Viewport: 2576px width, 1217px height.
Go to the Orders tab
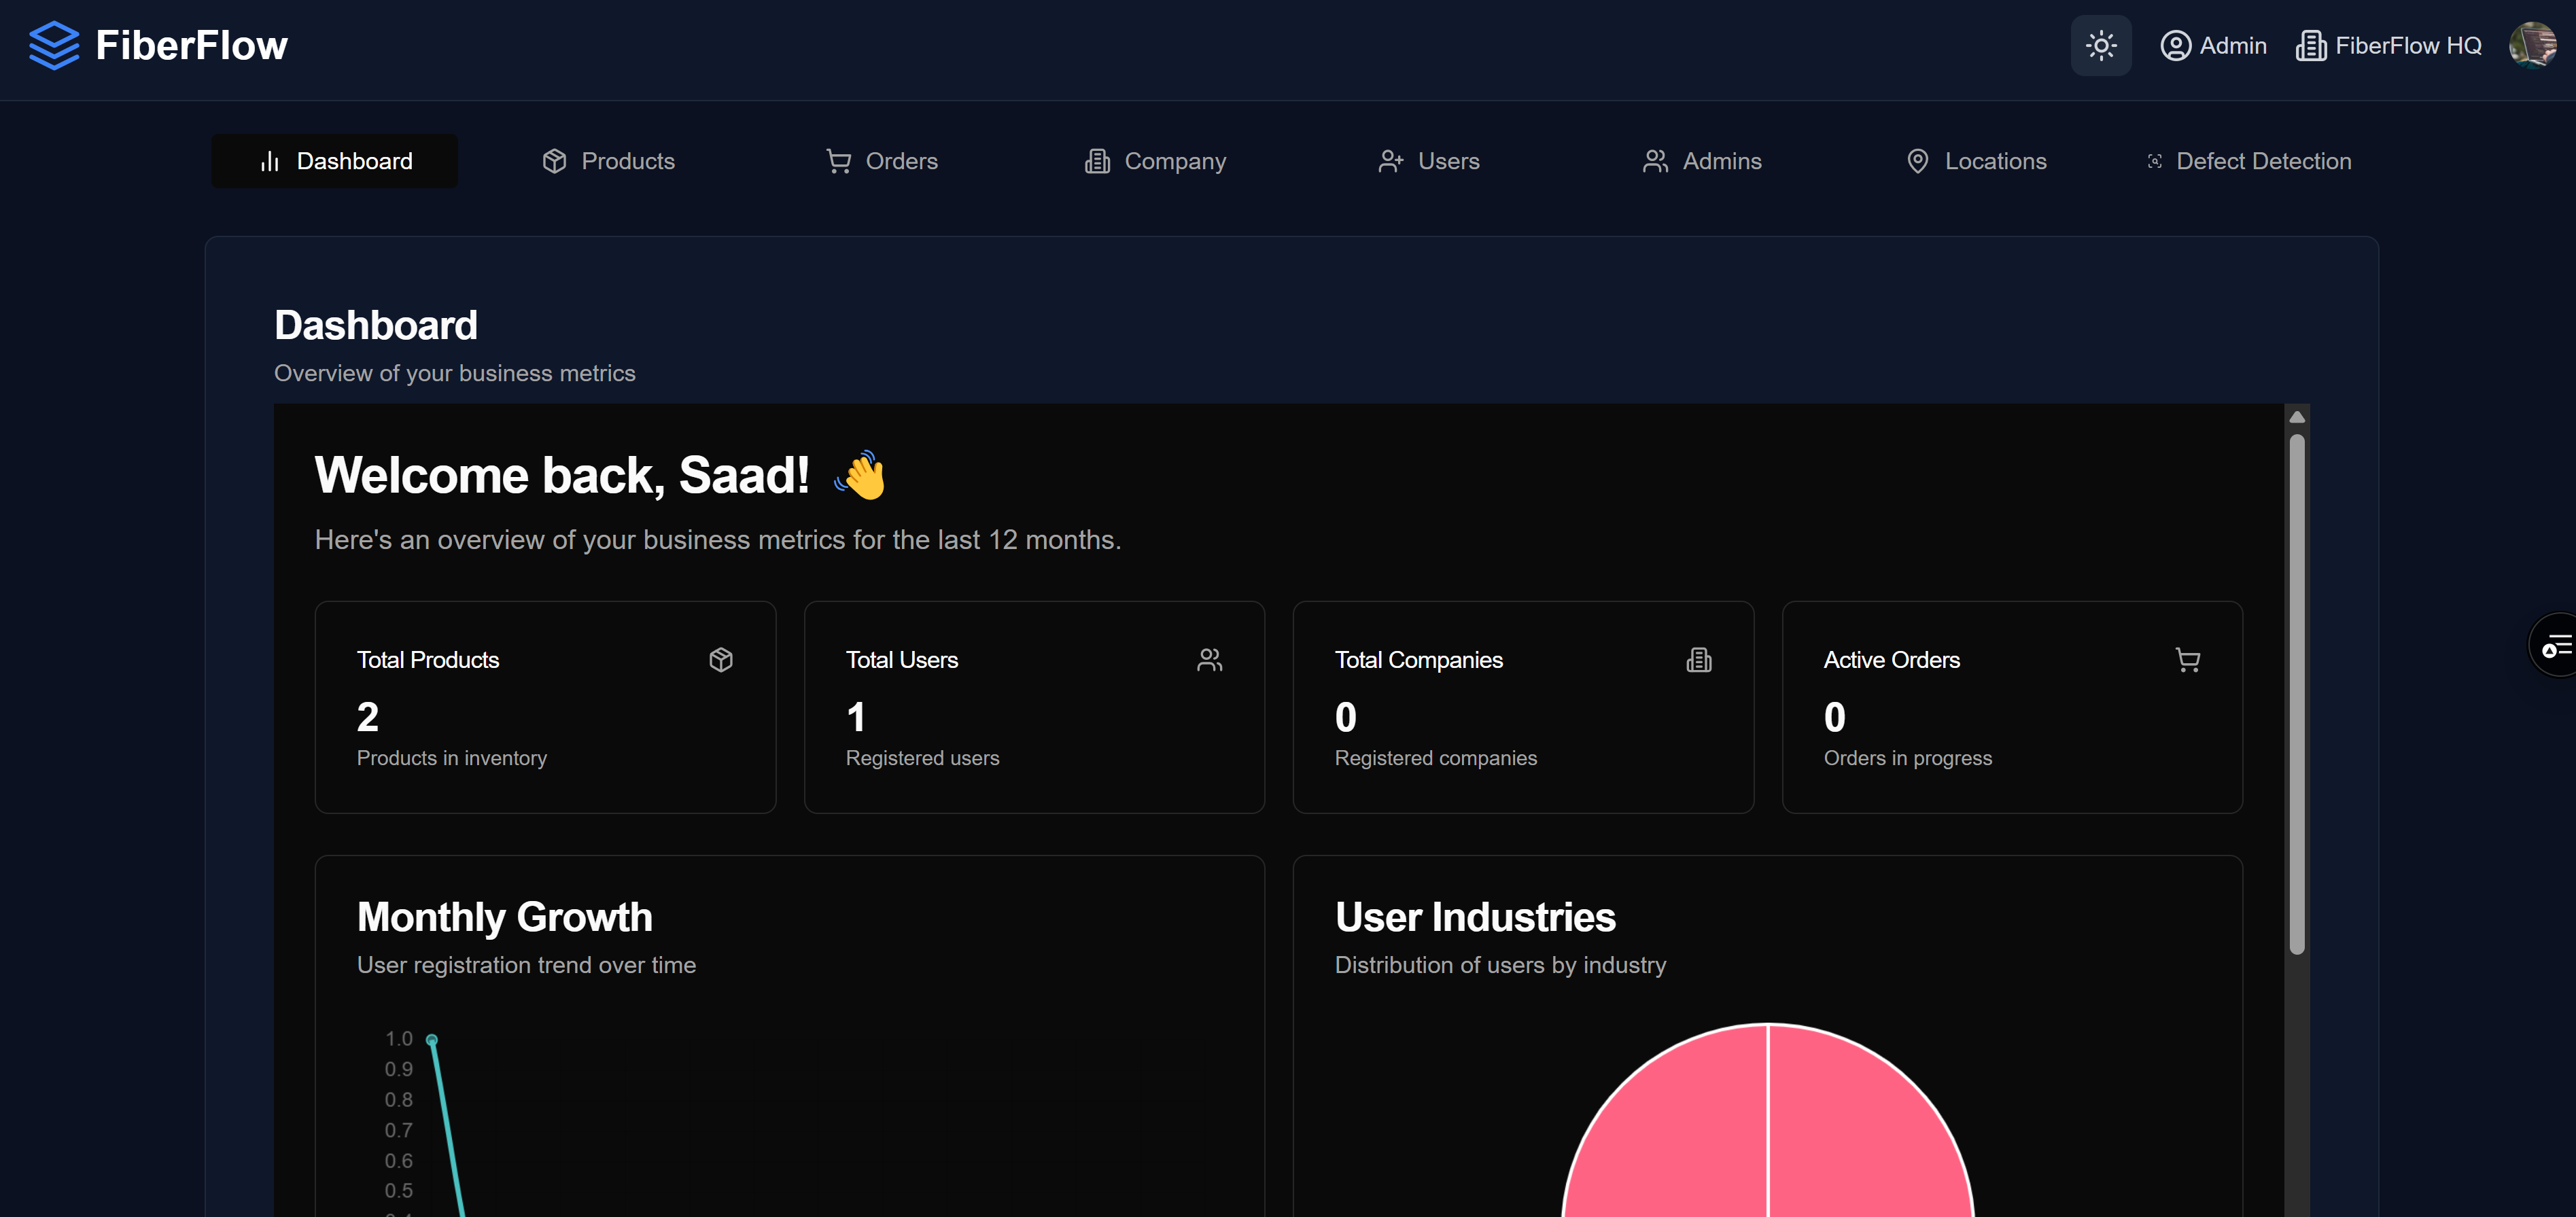(x=881, y=161)
